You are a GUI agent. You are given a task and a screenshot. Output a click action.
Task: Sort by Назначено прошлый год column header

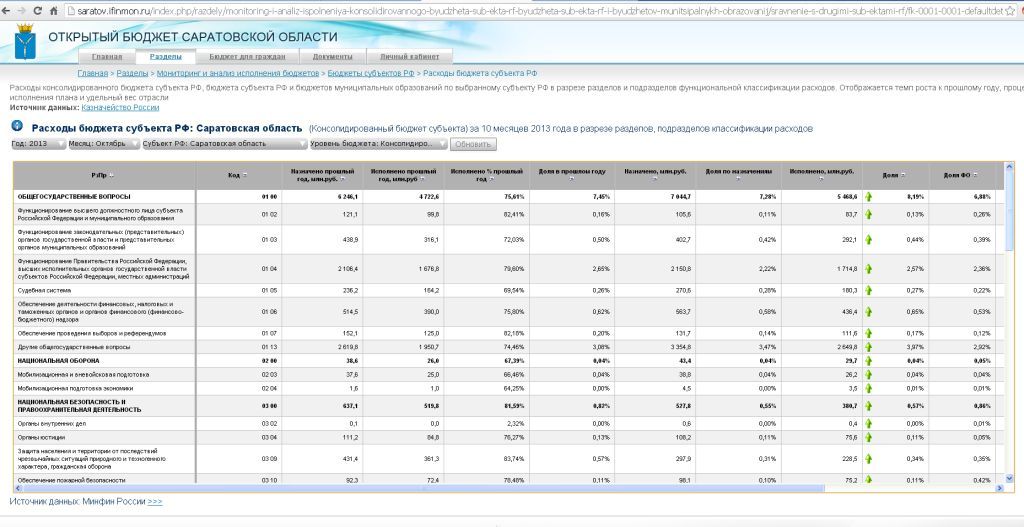(x=322, y=174)
